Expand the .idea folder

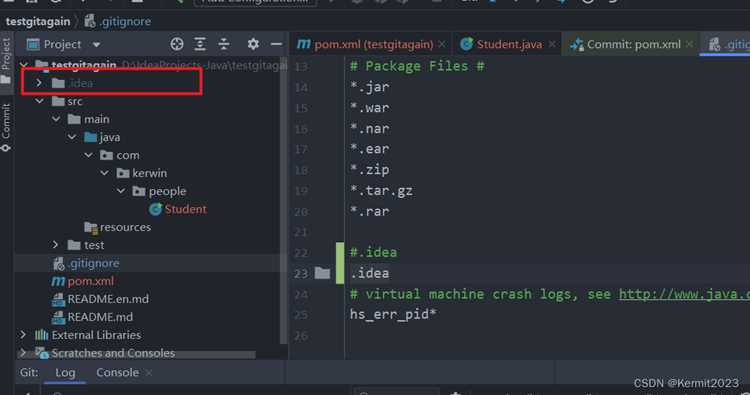[39, 83]
